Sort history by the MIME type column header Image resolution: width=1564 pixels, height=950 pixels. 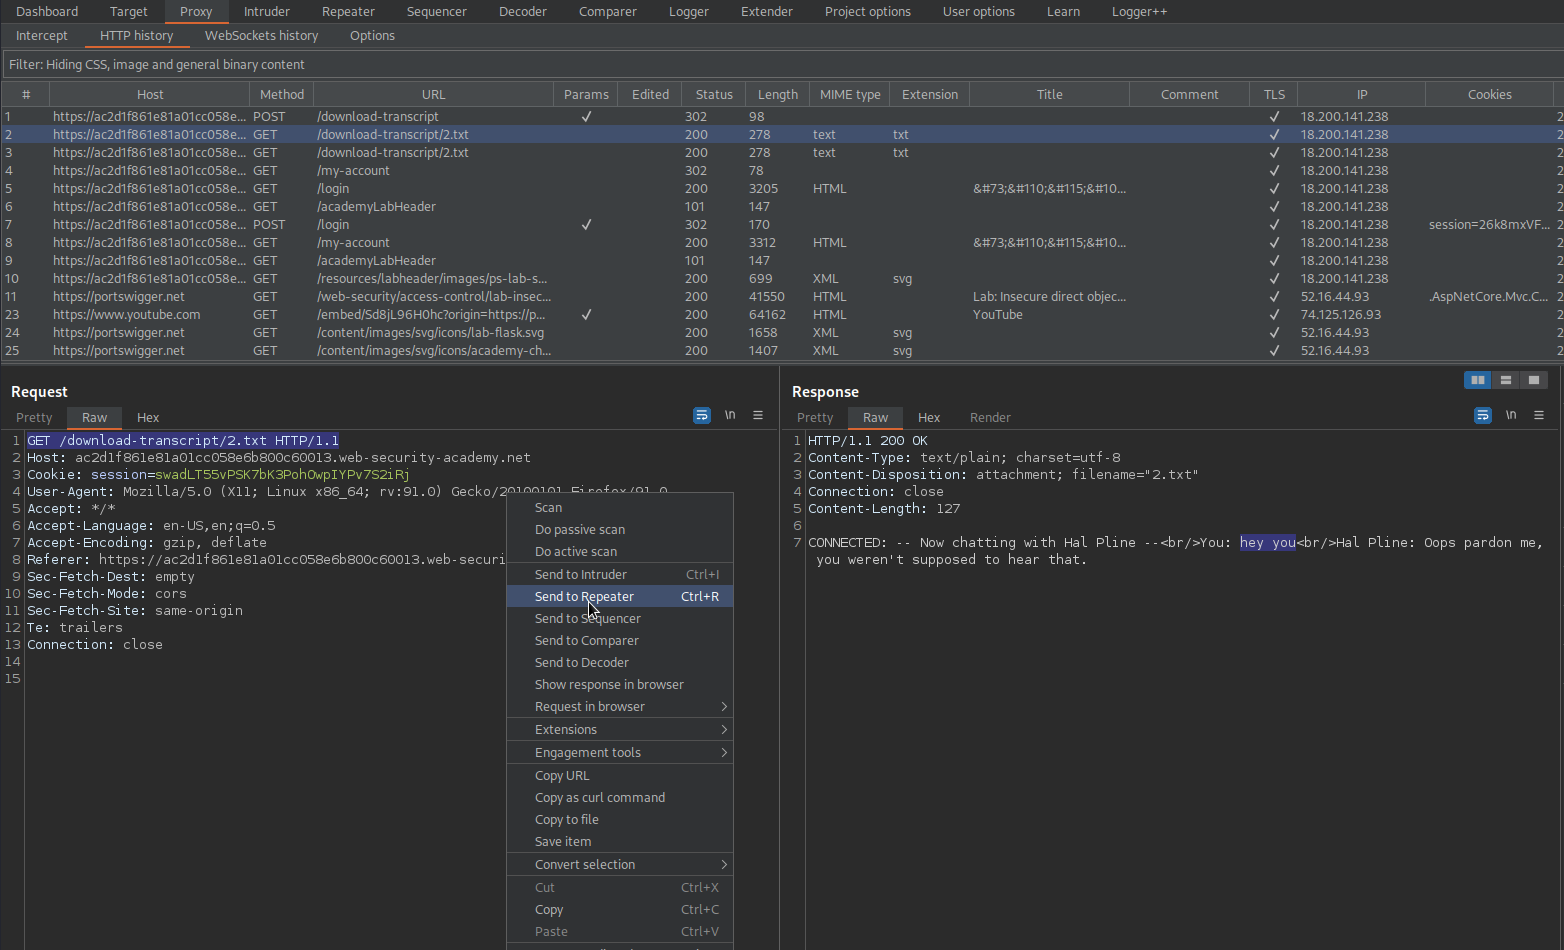pos(850,95)
